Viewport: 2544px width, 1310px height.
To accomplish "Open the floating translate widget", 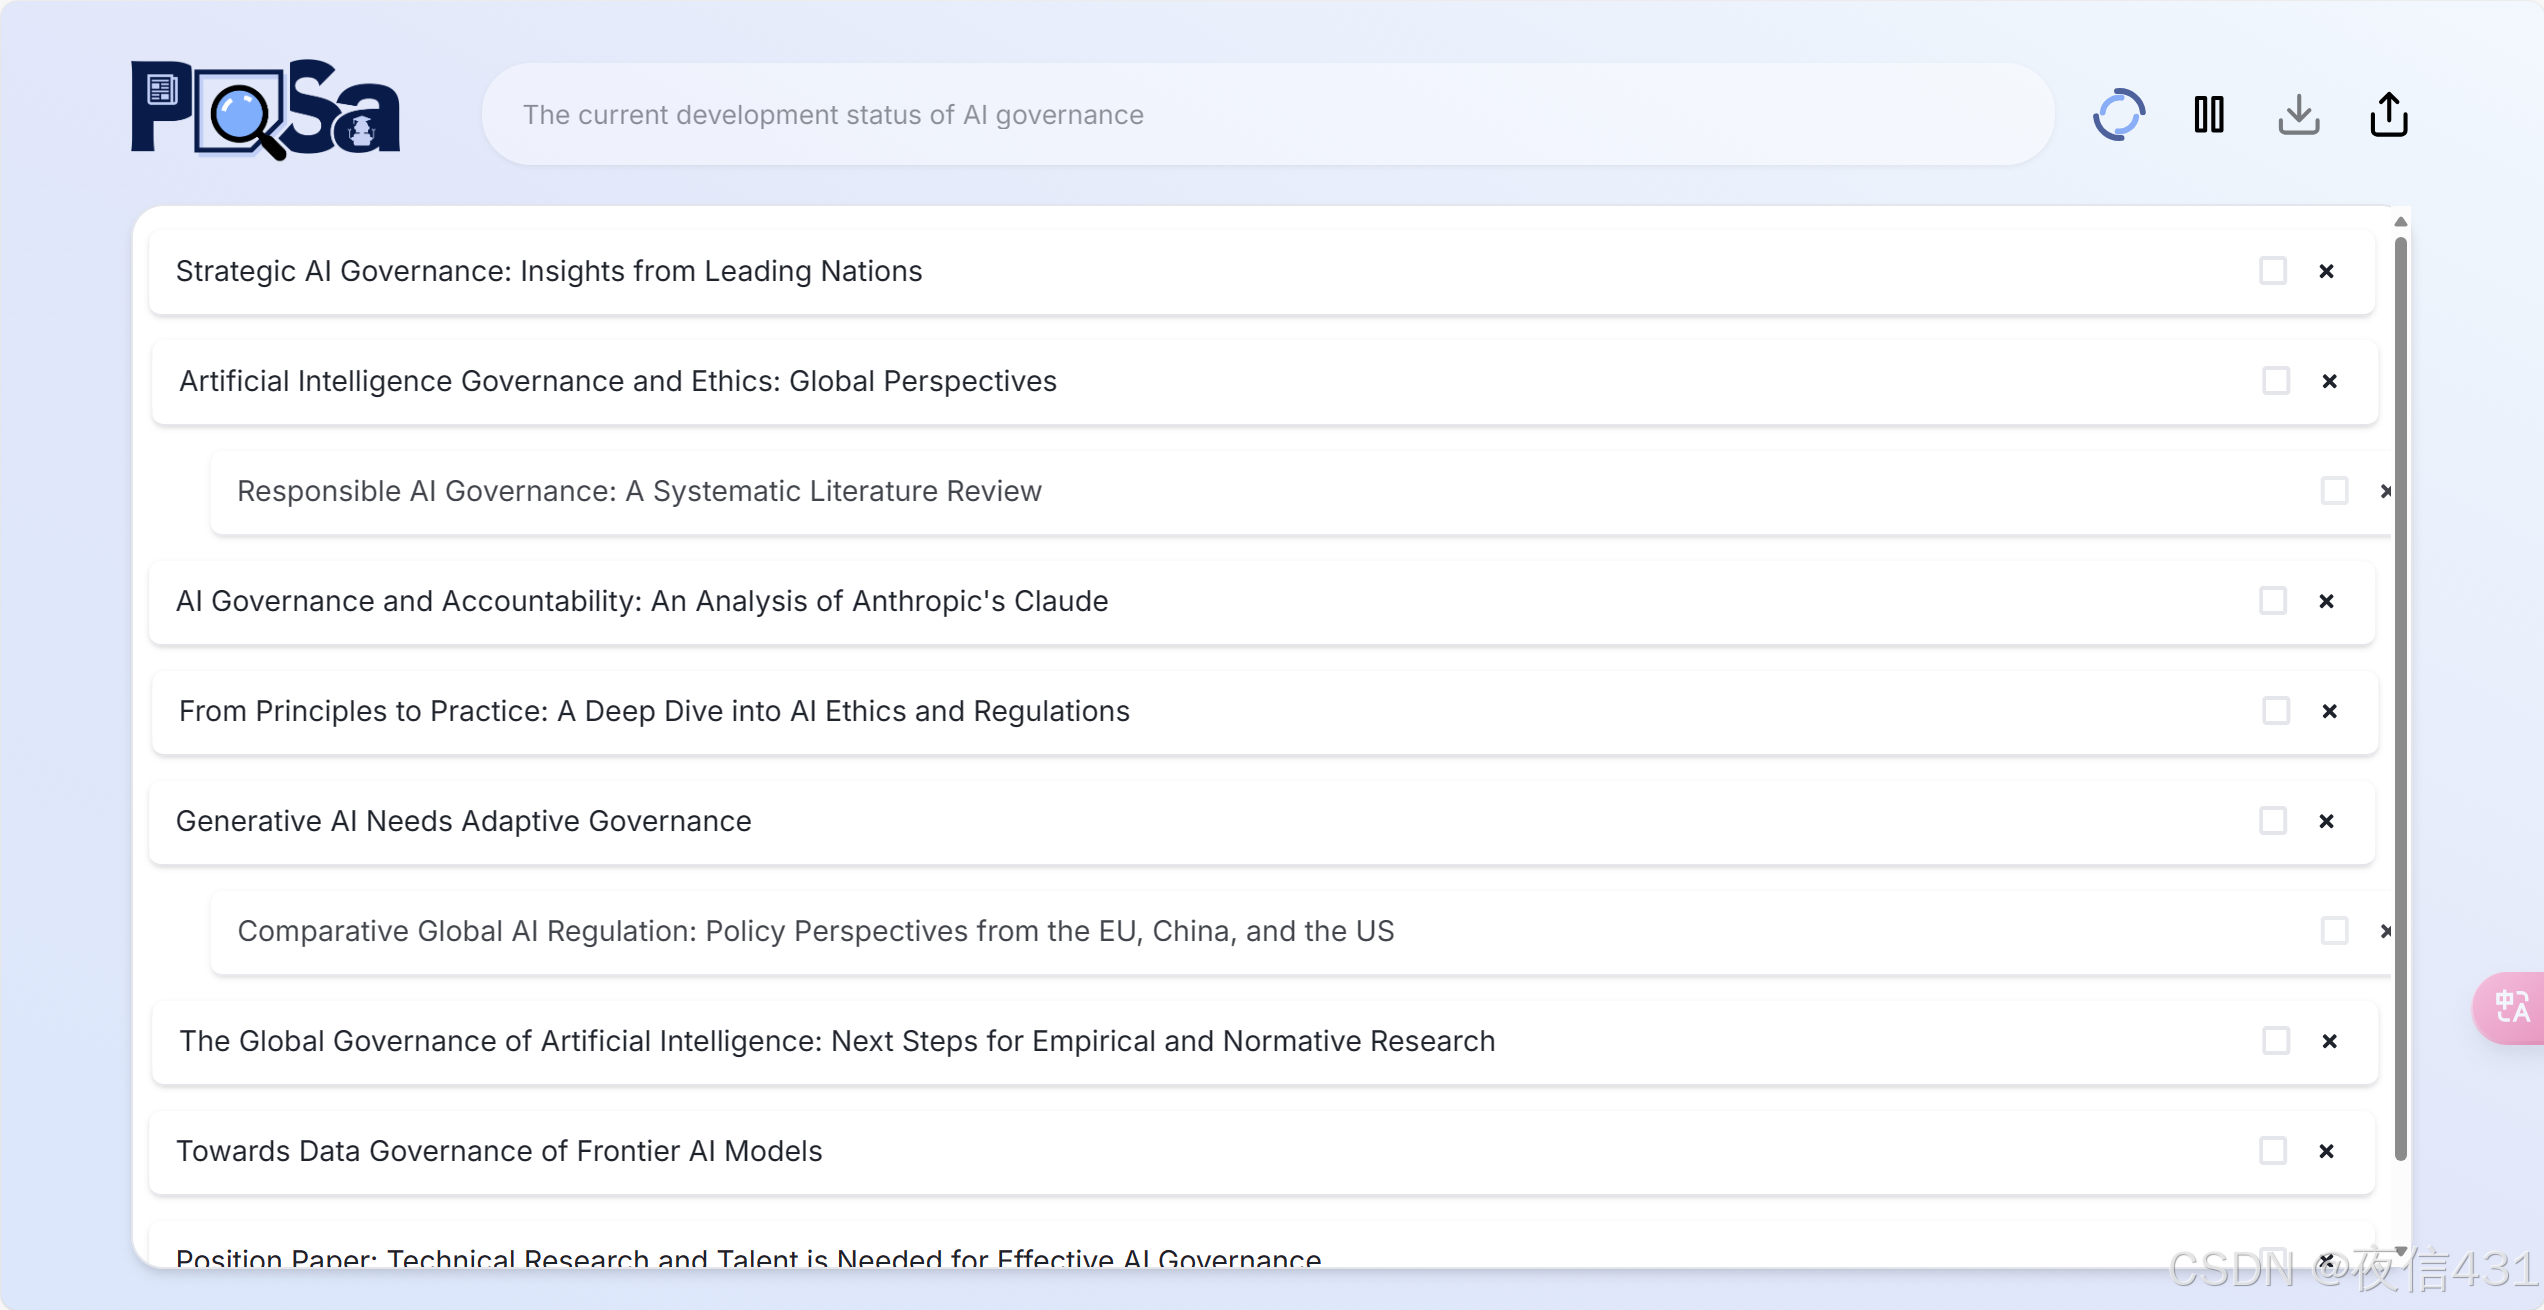I will [x=2511, y=1007].
